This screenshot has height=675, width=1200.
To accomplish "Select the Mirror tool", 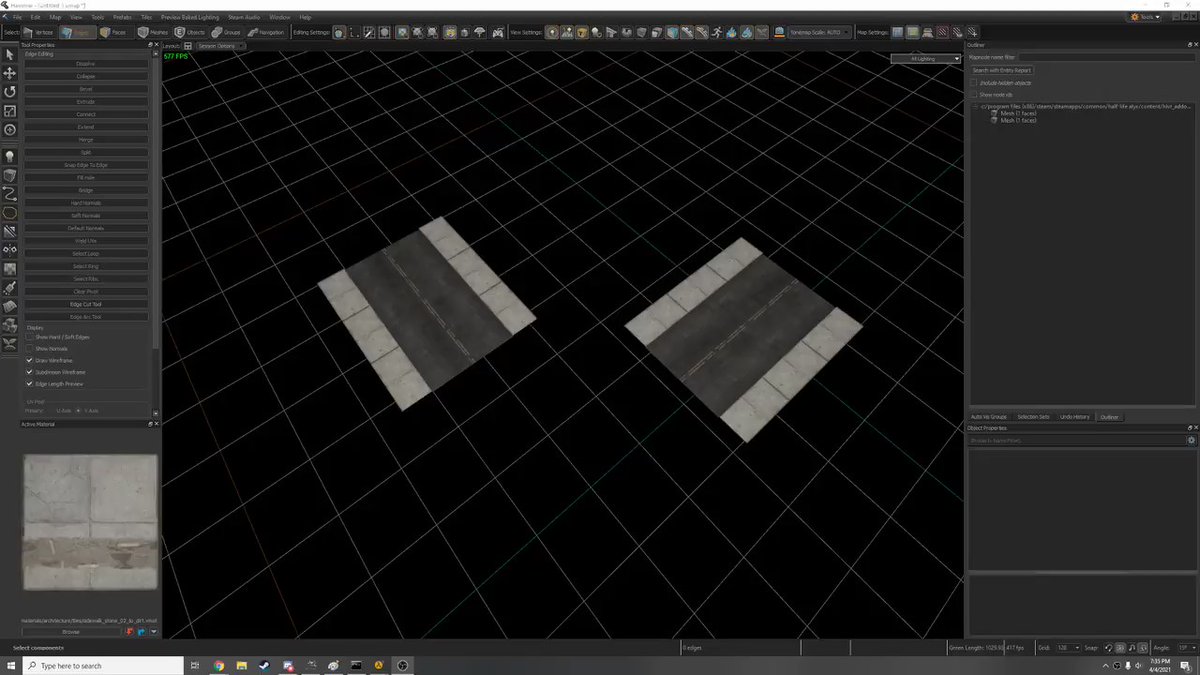I will (10, 250).
